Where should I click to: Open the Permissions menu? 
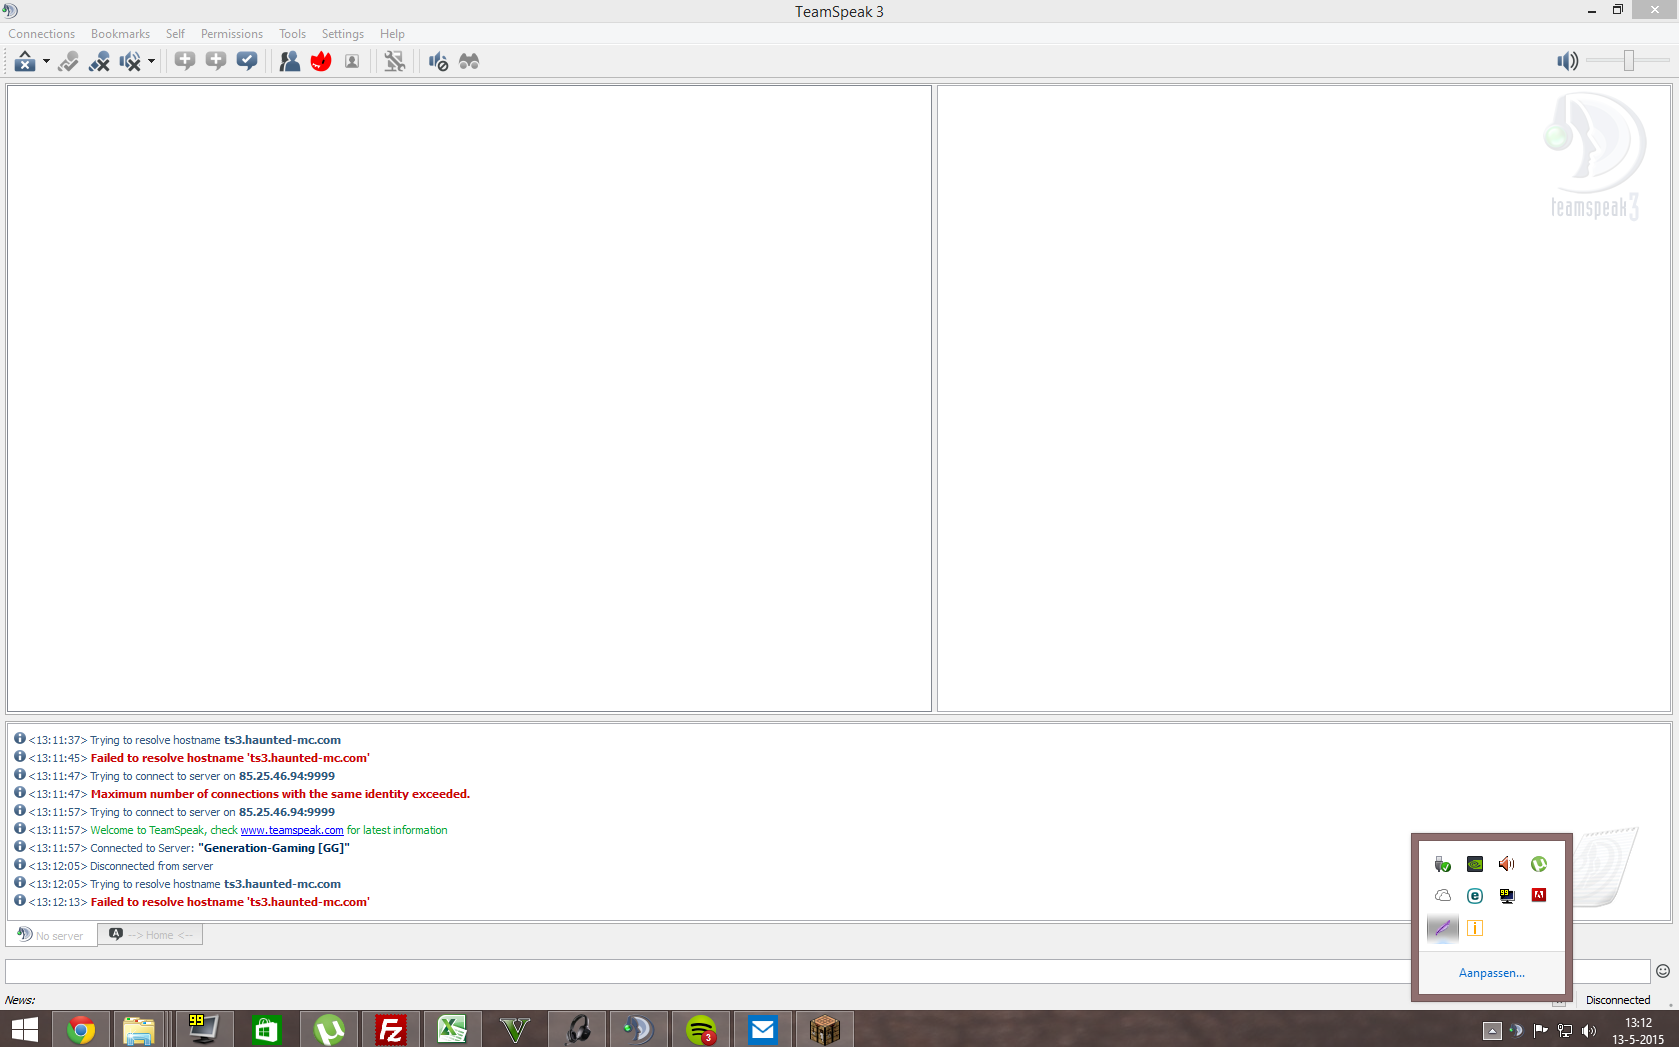pos(232,34)
